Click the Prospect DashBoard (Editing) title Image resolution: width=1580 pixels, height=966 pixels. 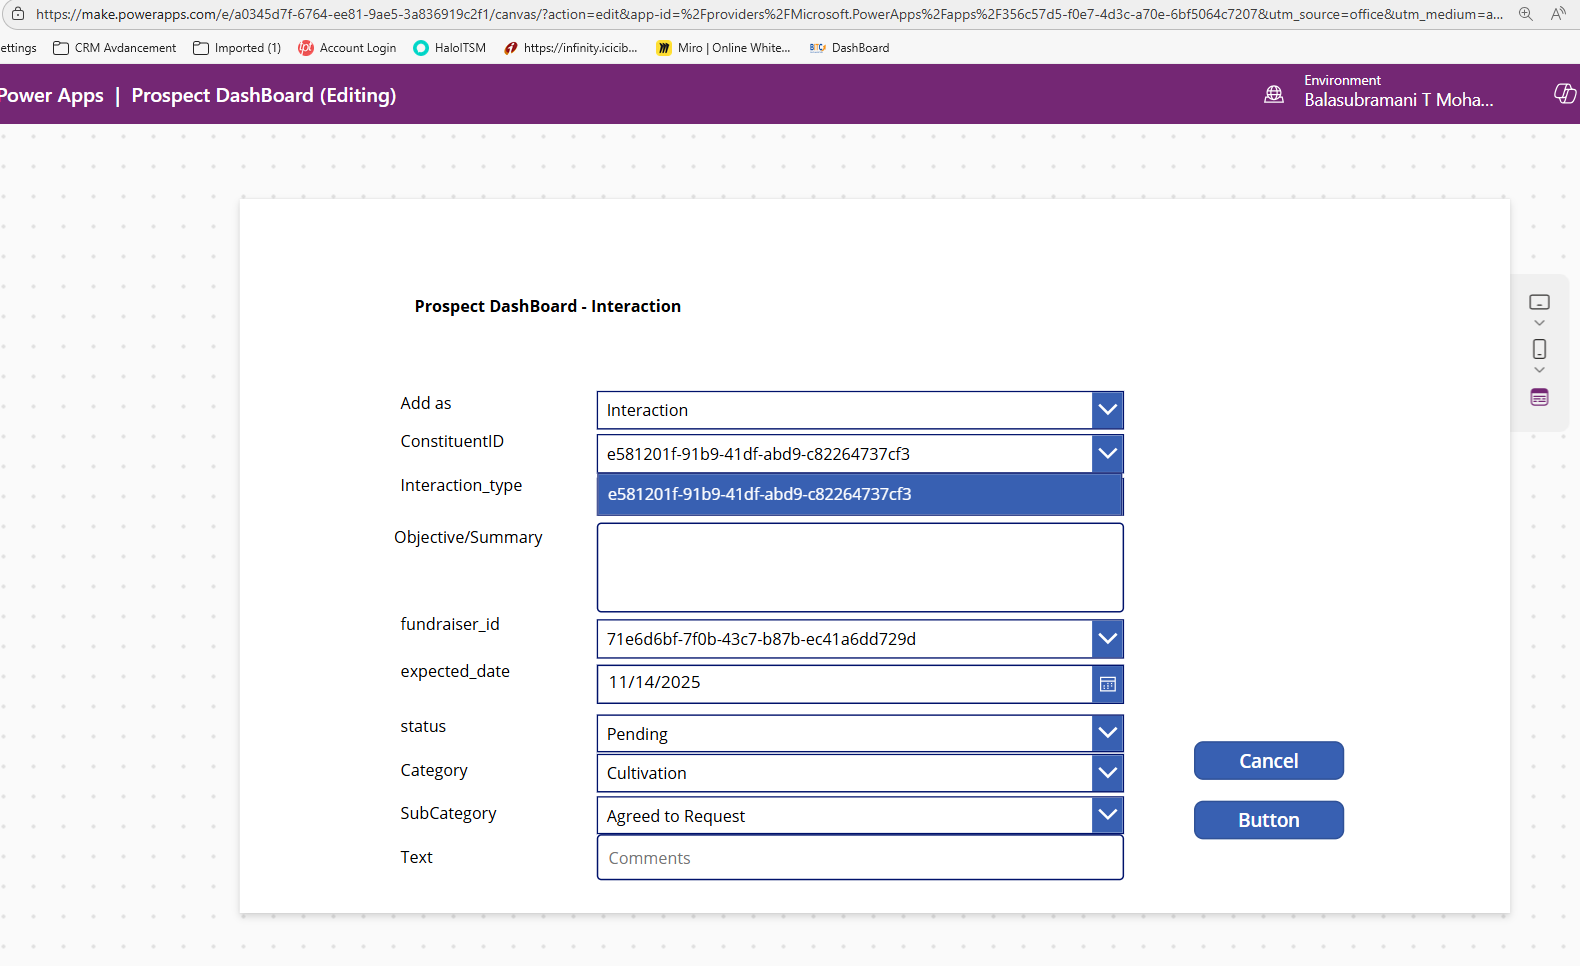pos(264,95)
